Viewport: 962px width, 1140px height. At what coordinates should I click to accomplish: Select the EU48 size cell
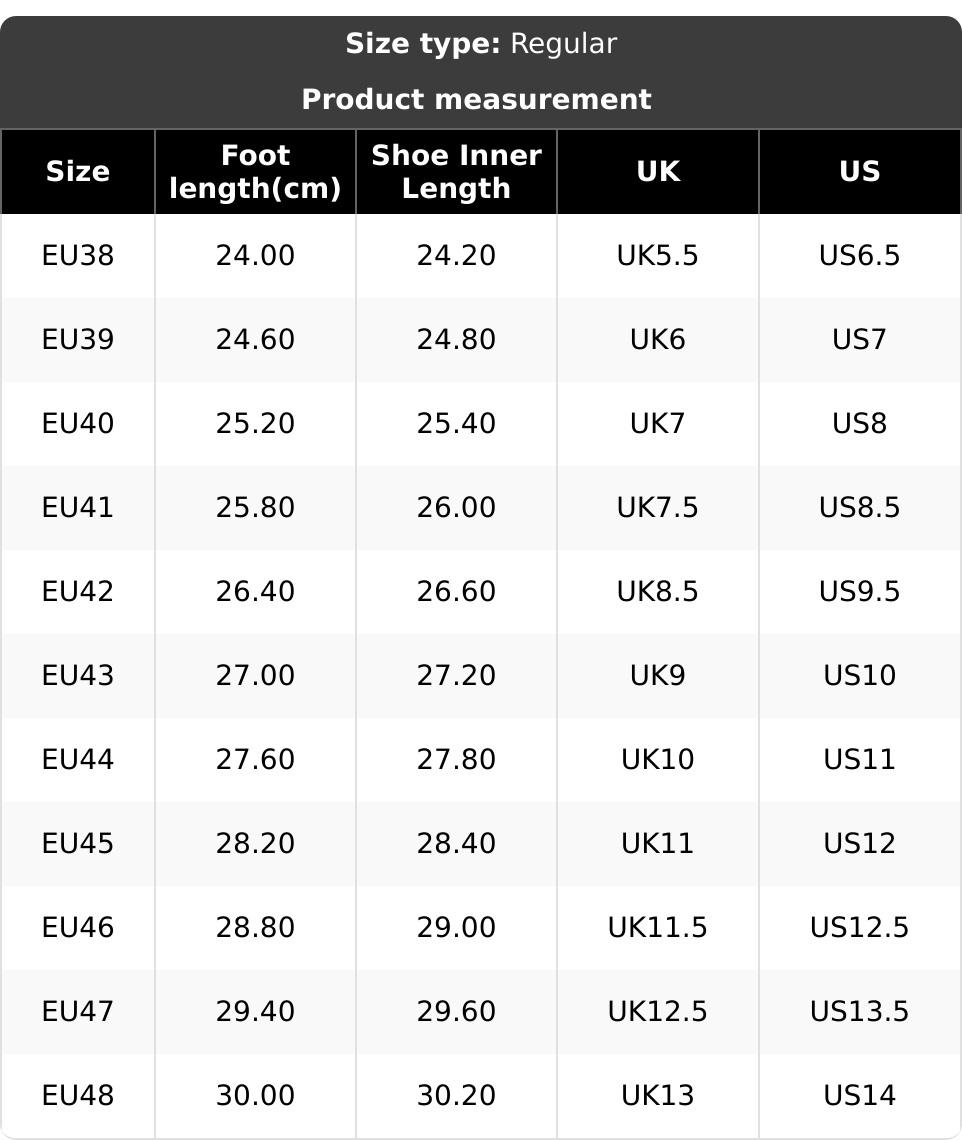(x=78, y=1096)
